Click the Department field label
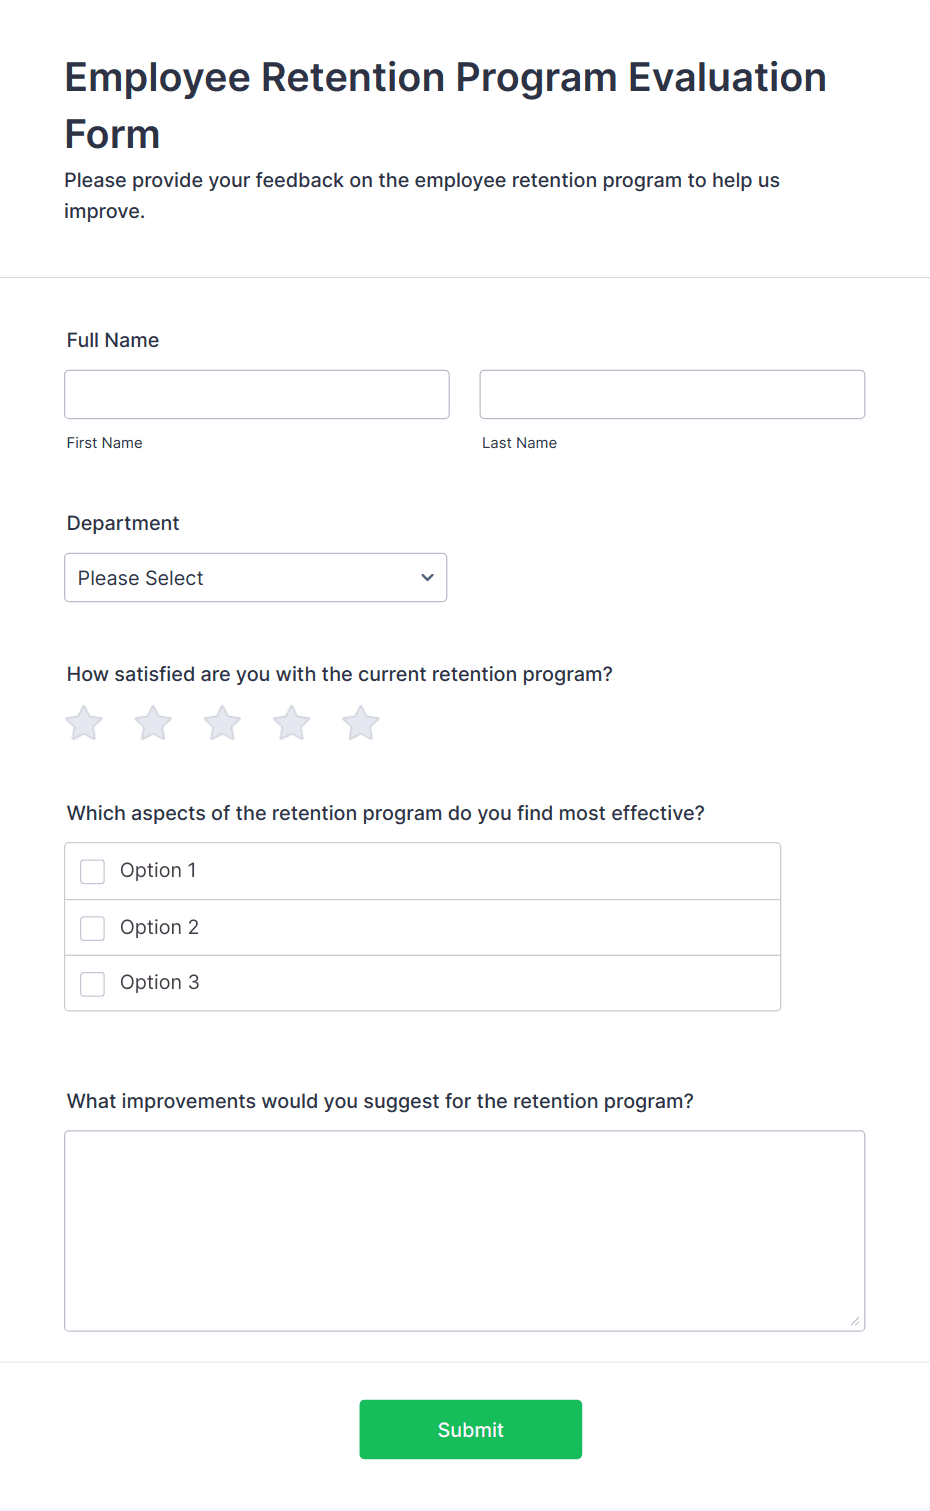Screen dimensions: 930x1511 click(123, 523)
